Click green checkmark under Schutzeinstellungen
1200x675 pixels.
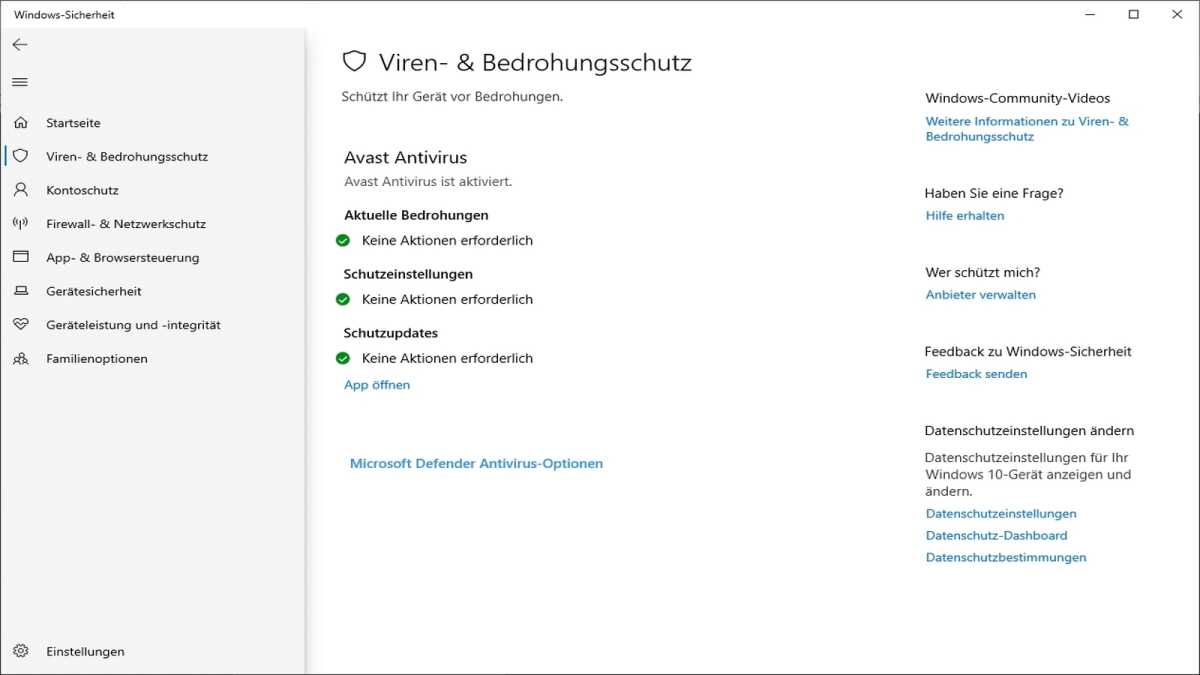point(343,299)
